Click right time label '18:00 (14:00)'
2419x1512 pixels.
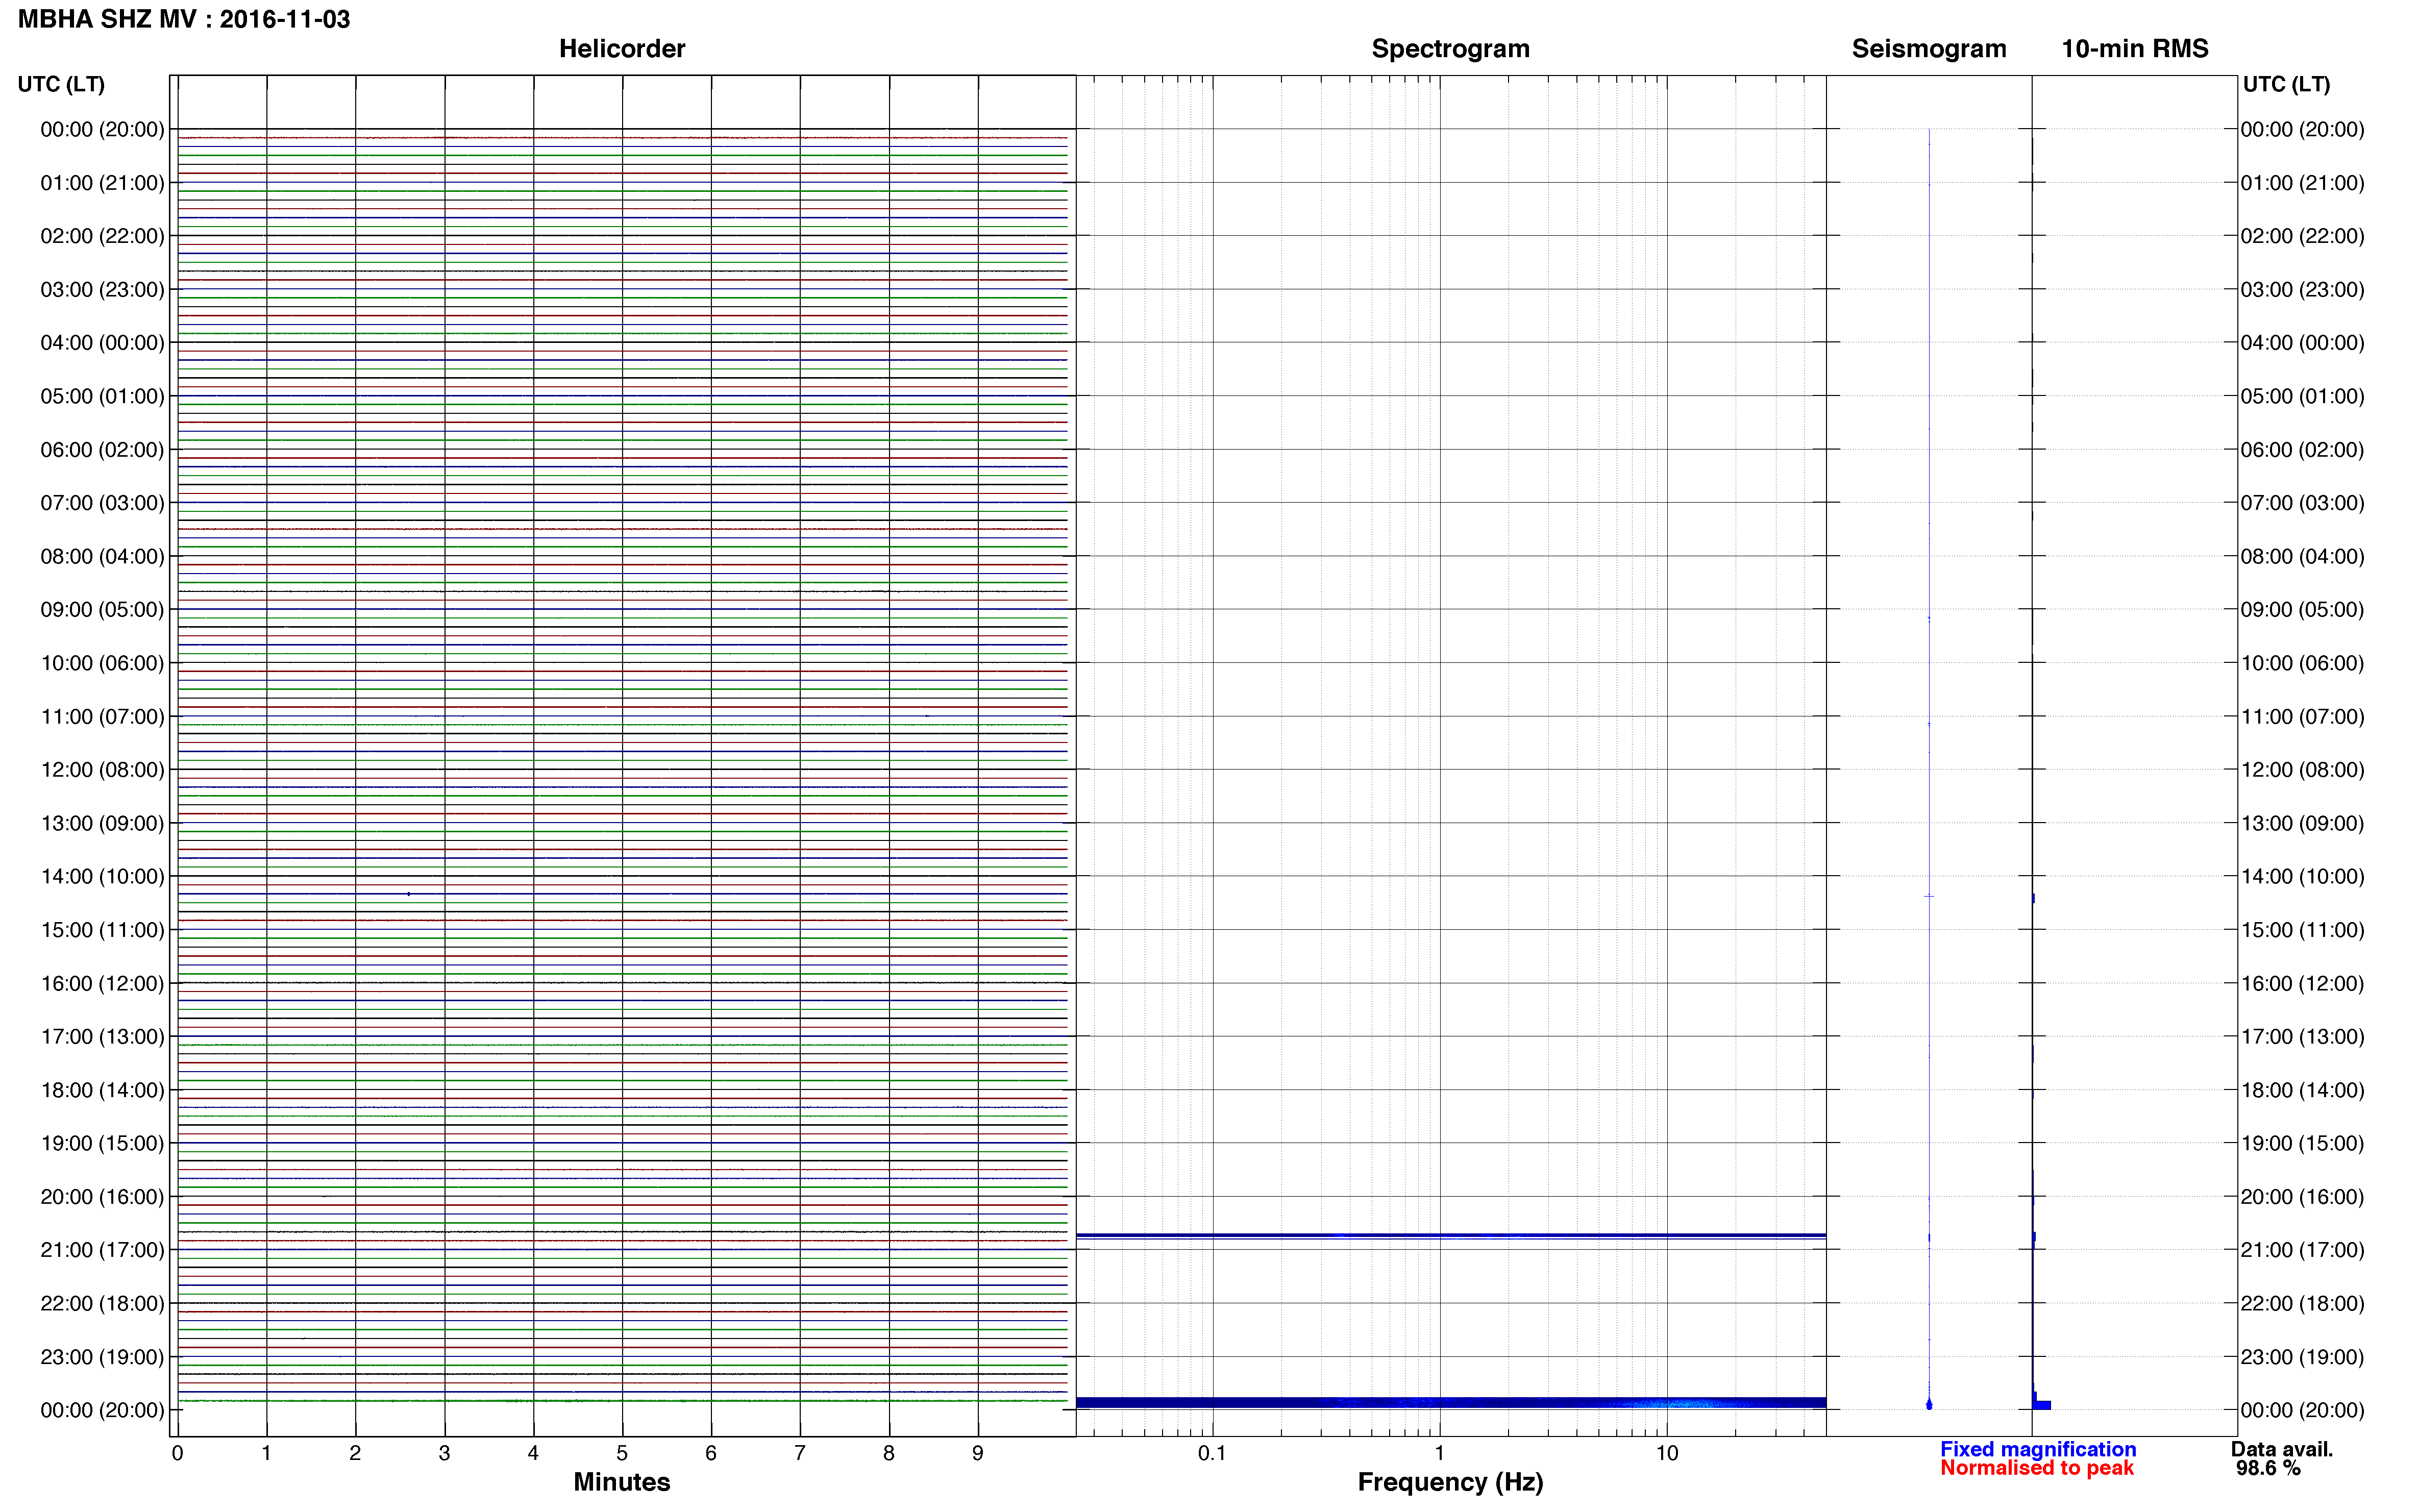coord(2302,1090)
